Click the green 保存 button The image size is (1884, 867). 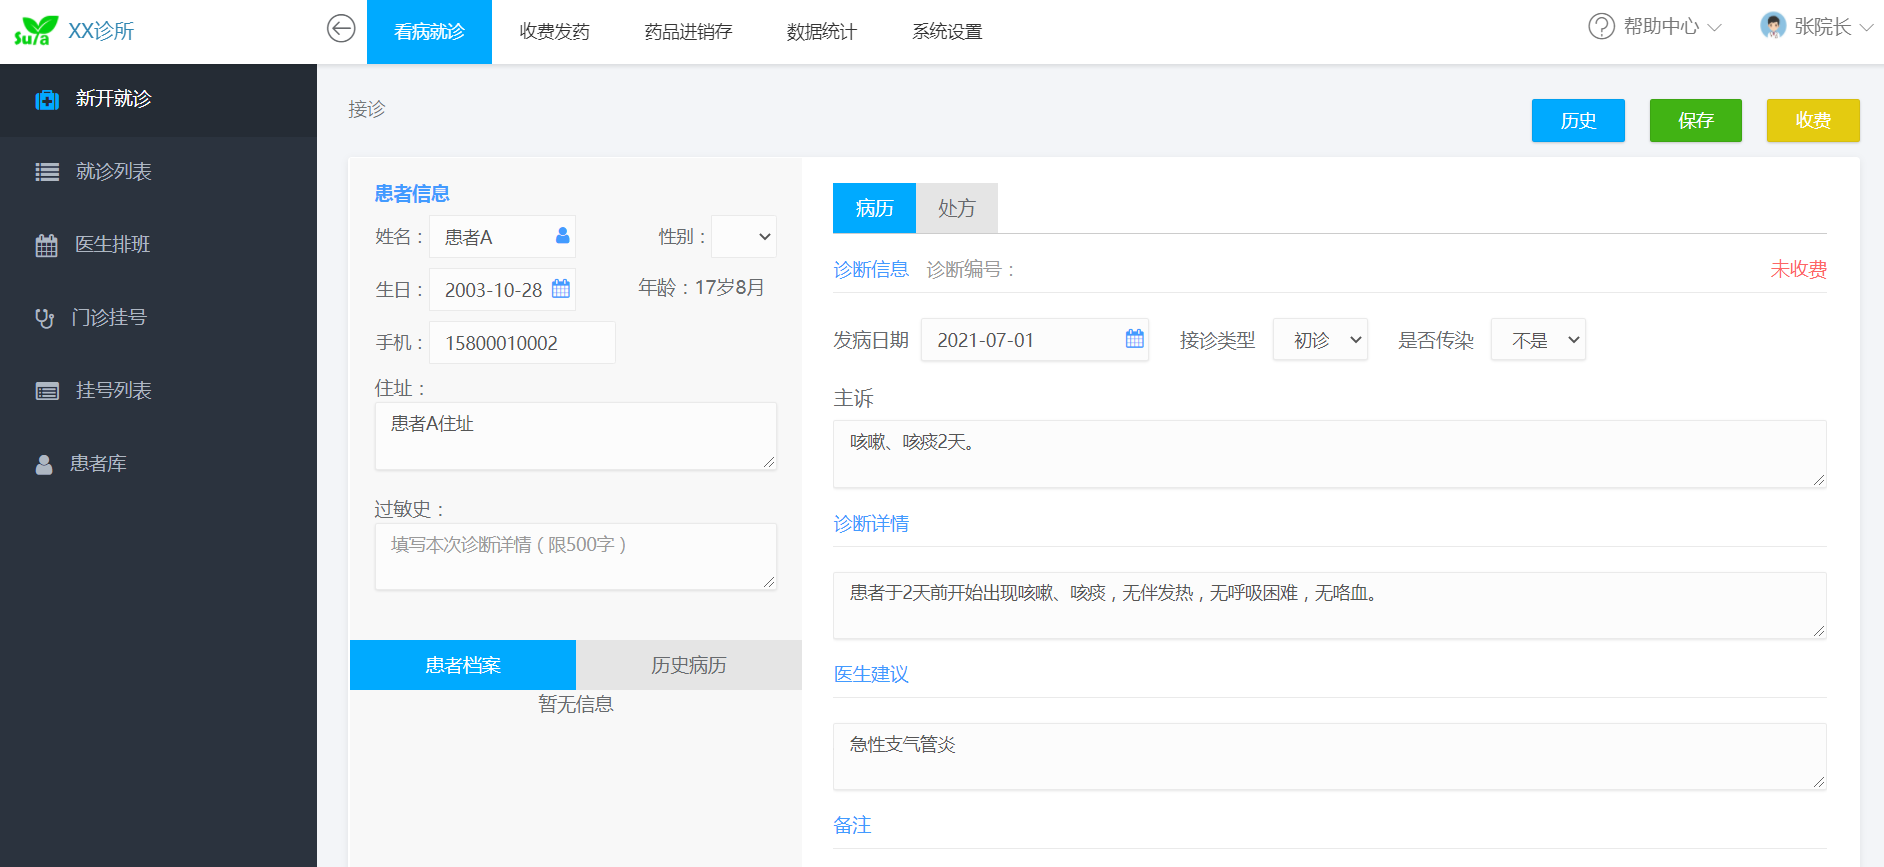tap(1696, 120)
